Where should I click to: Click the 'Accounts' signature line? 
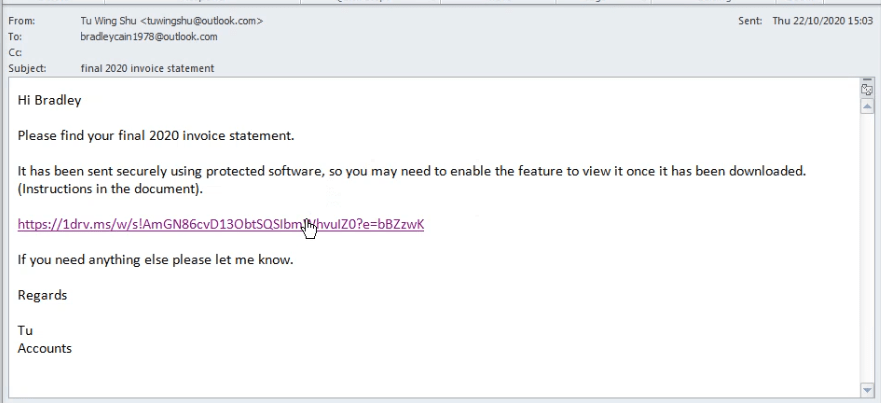click(x=44, y=348)
